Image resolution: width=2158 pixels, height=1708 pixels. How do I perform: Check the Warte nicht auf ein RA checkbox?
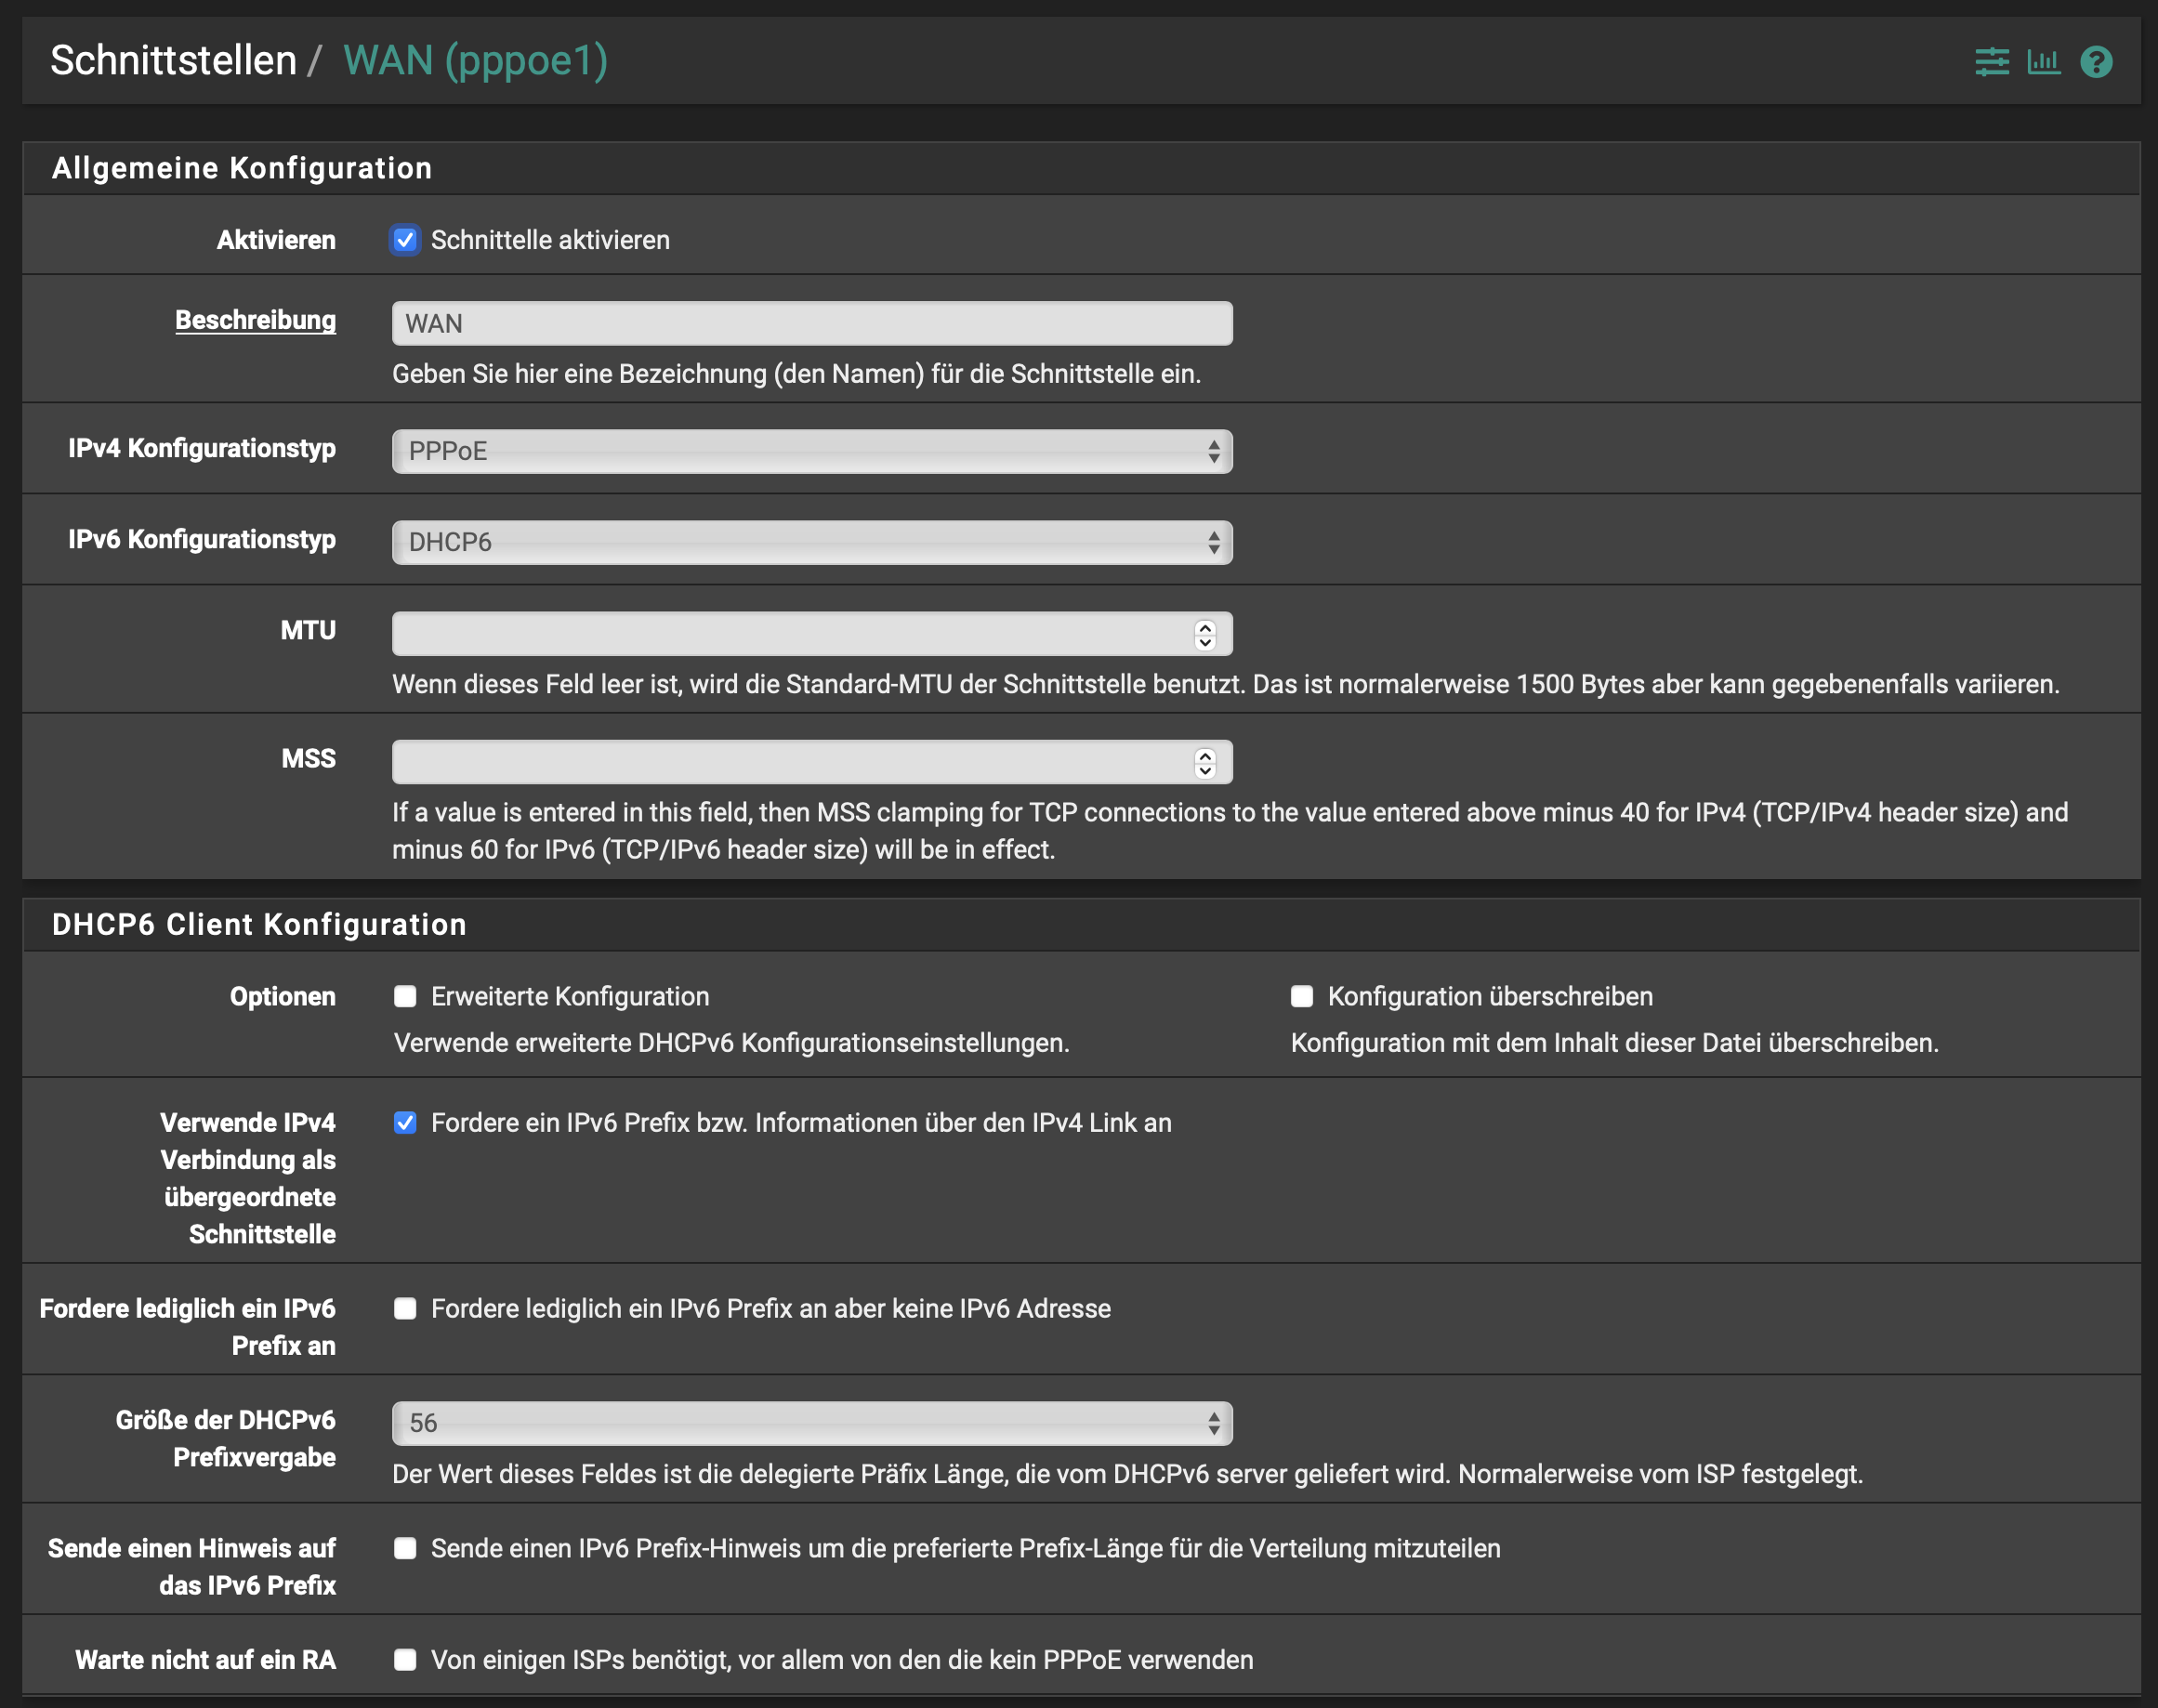point(405,1660)
